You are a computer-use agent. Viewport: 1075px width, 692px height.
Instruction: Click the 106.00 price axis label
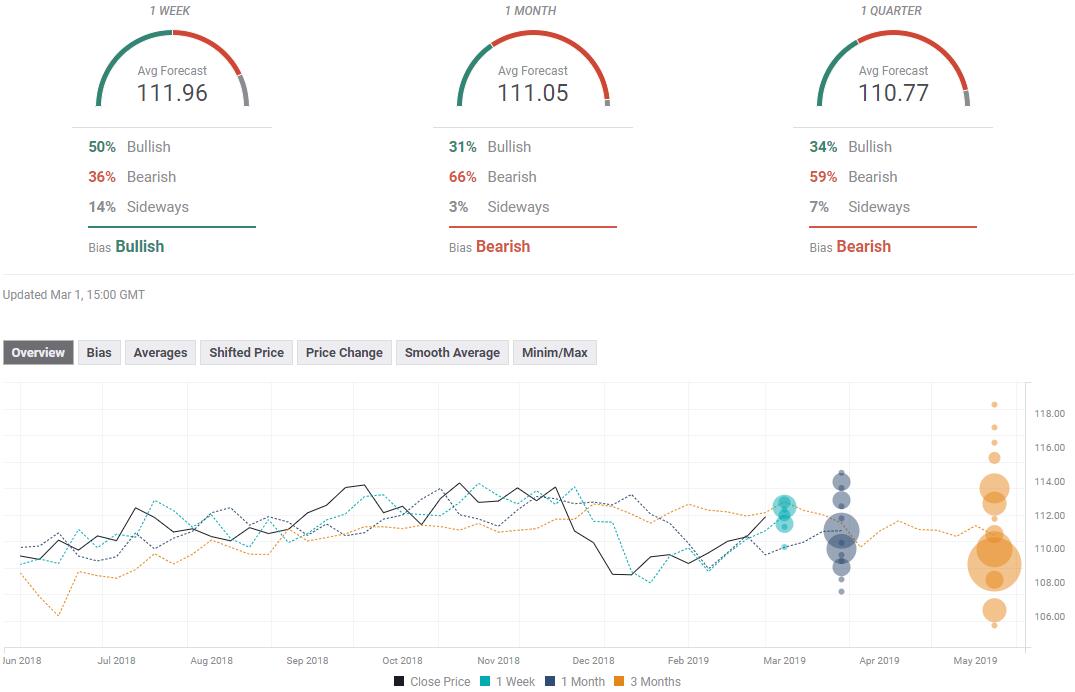tap(1050, 617)
